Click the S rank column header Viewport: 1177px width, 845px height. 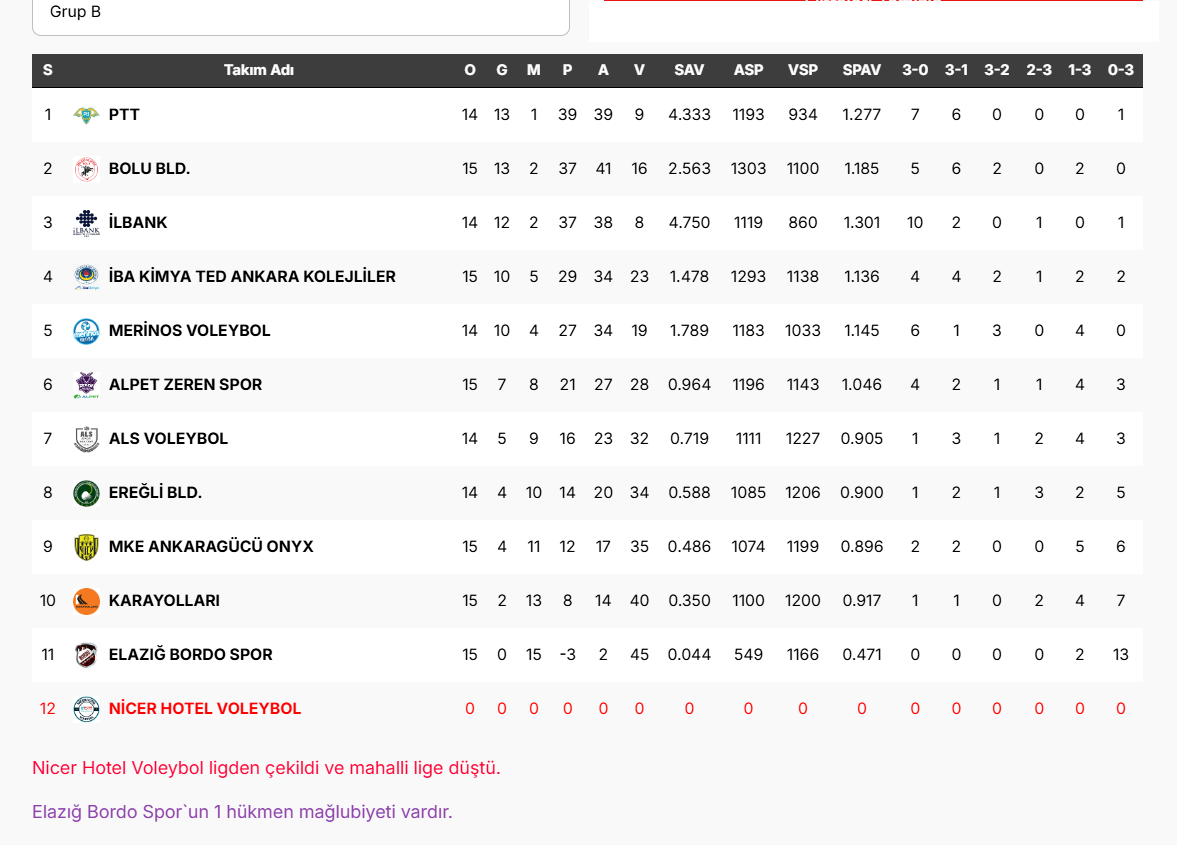click(x=47, y=71)
